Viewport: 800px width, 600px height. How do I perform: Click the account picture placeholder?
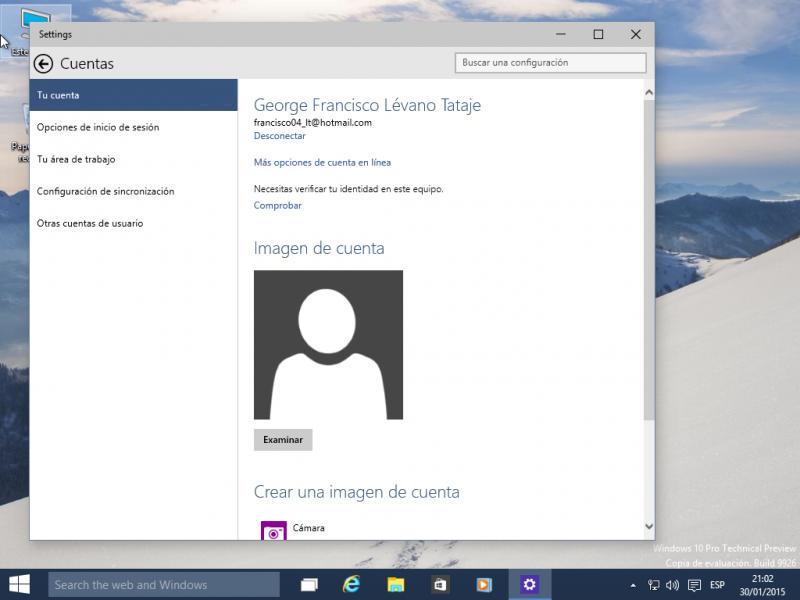coord(329,345)
